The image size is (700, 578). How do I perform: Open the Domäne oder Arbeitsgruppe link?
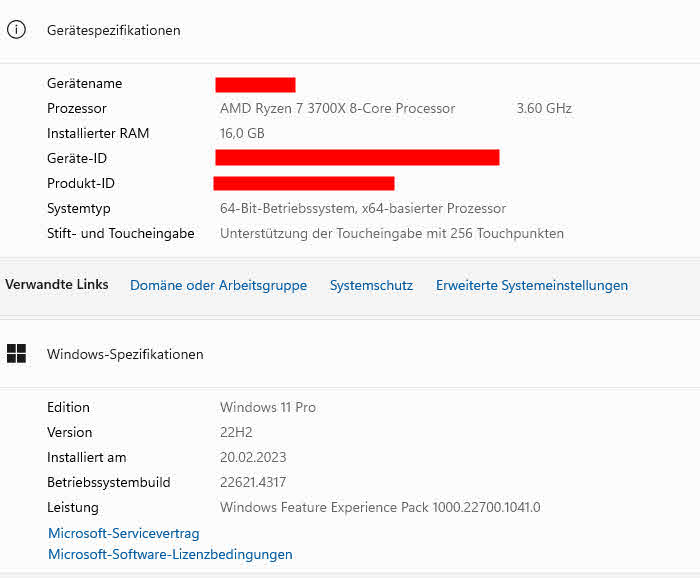pyautogui.click(x=218, y=285)
